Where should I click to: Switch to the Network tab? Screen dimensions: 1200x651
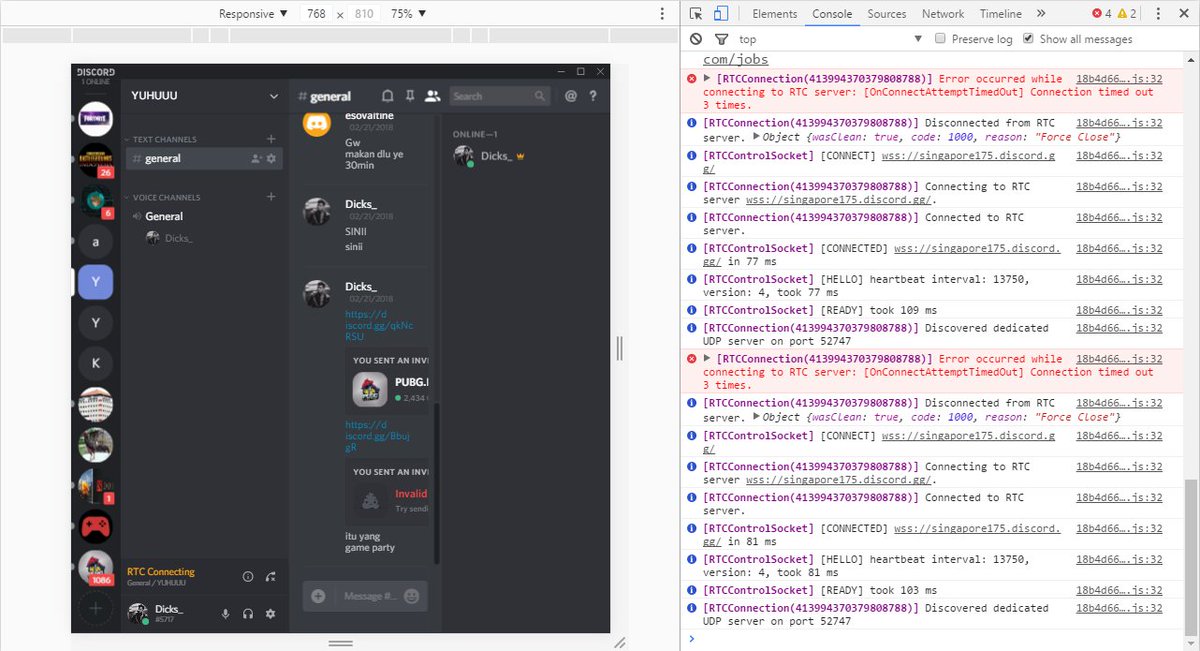tap(943, 13)
